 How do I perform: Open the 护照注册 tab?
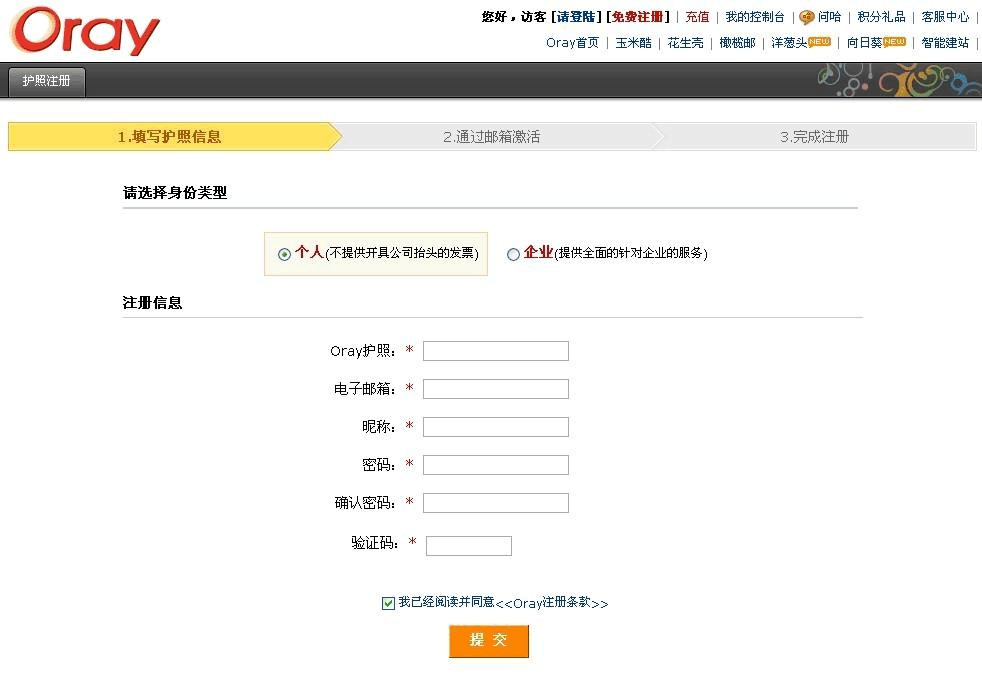pos(47,82)
